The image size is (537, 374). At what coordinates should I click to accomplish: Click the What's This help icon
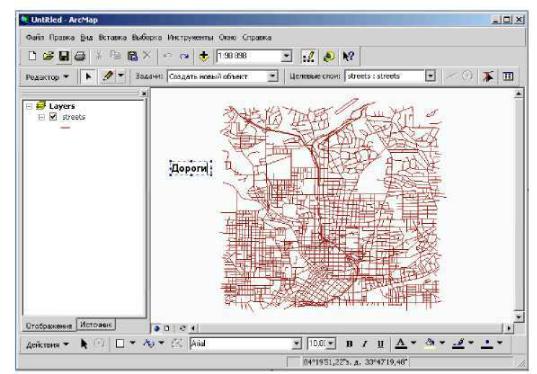coord(348,56)
